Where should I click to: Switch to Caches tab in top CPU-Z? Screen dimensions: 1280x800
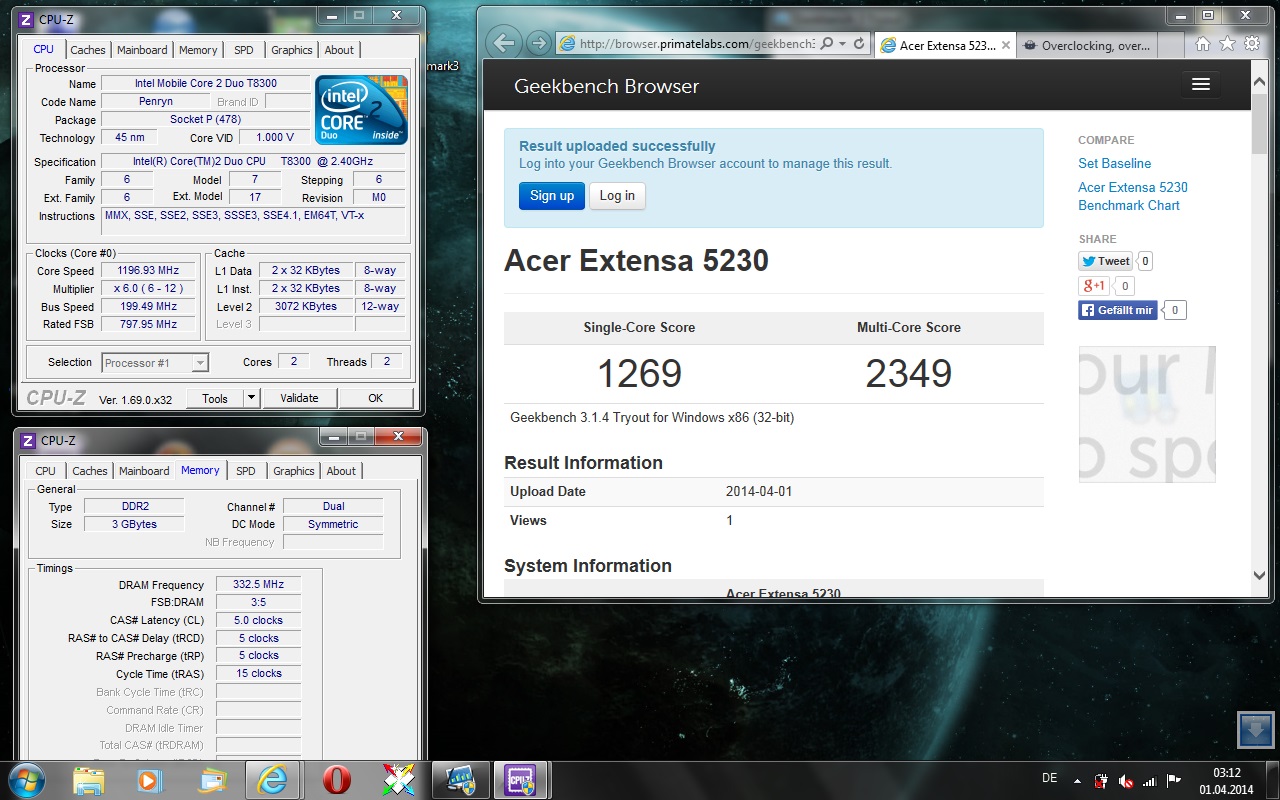tap(88, 50)
